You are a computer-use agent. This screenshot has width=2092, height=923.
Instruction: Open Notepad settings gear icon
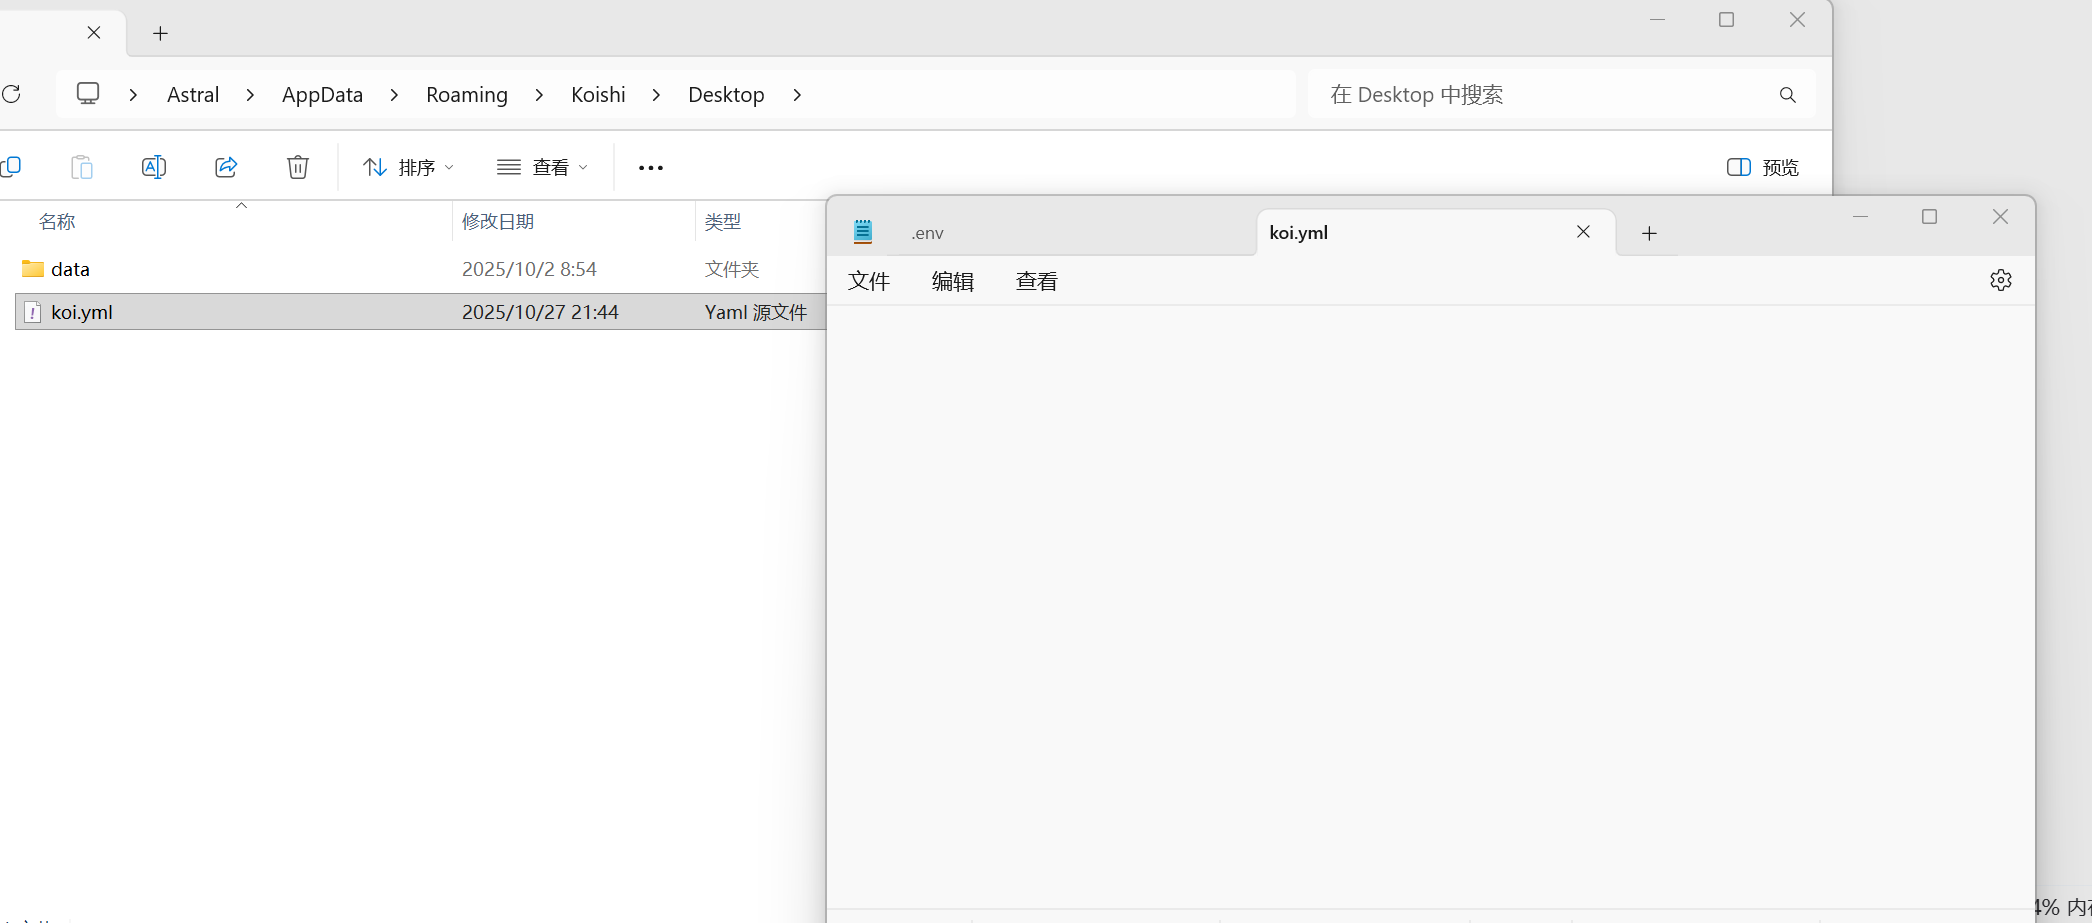click(x=2000, y=280)
